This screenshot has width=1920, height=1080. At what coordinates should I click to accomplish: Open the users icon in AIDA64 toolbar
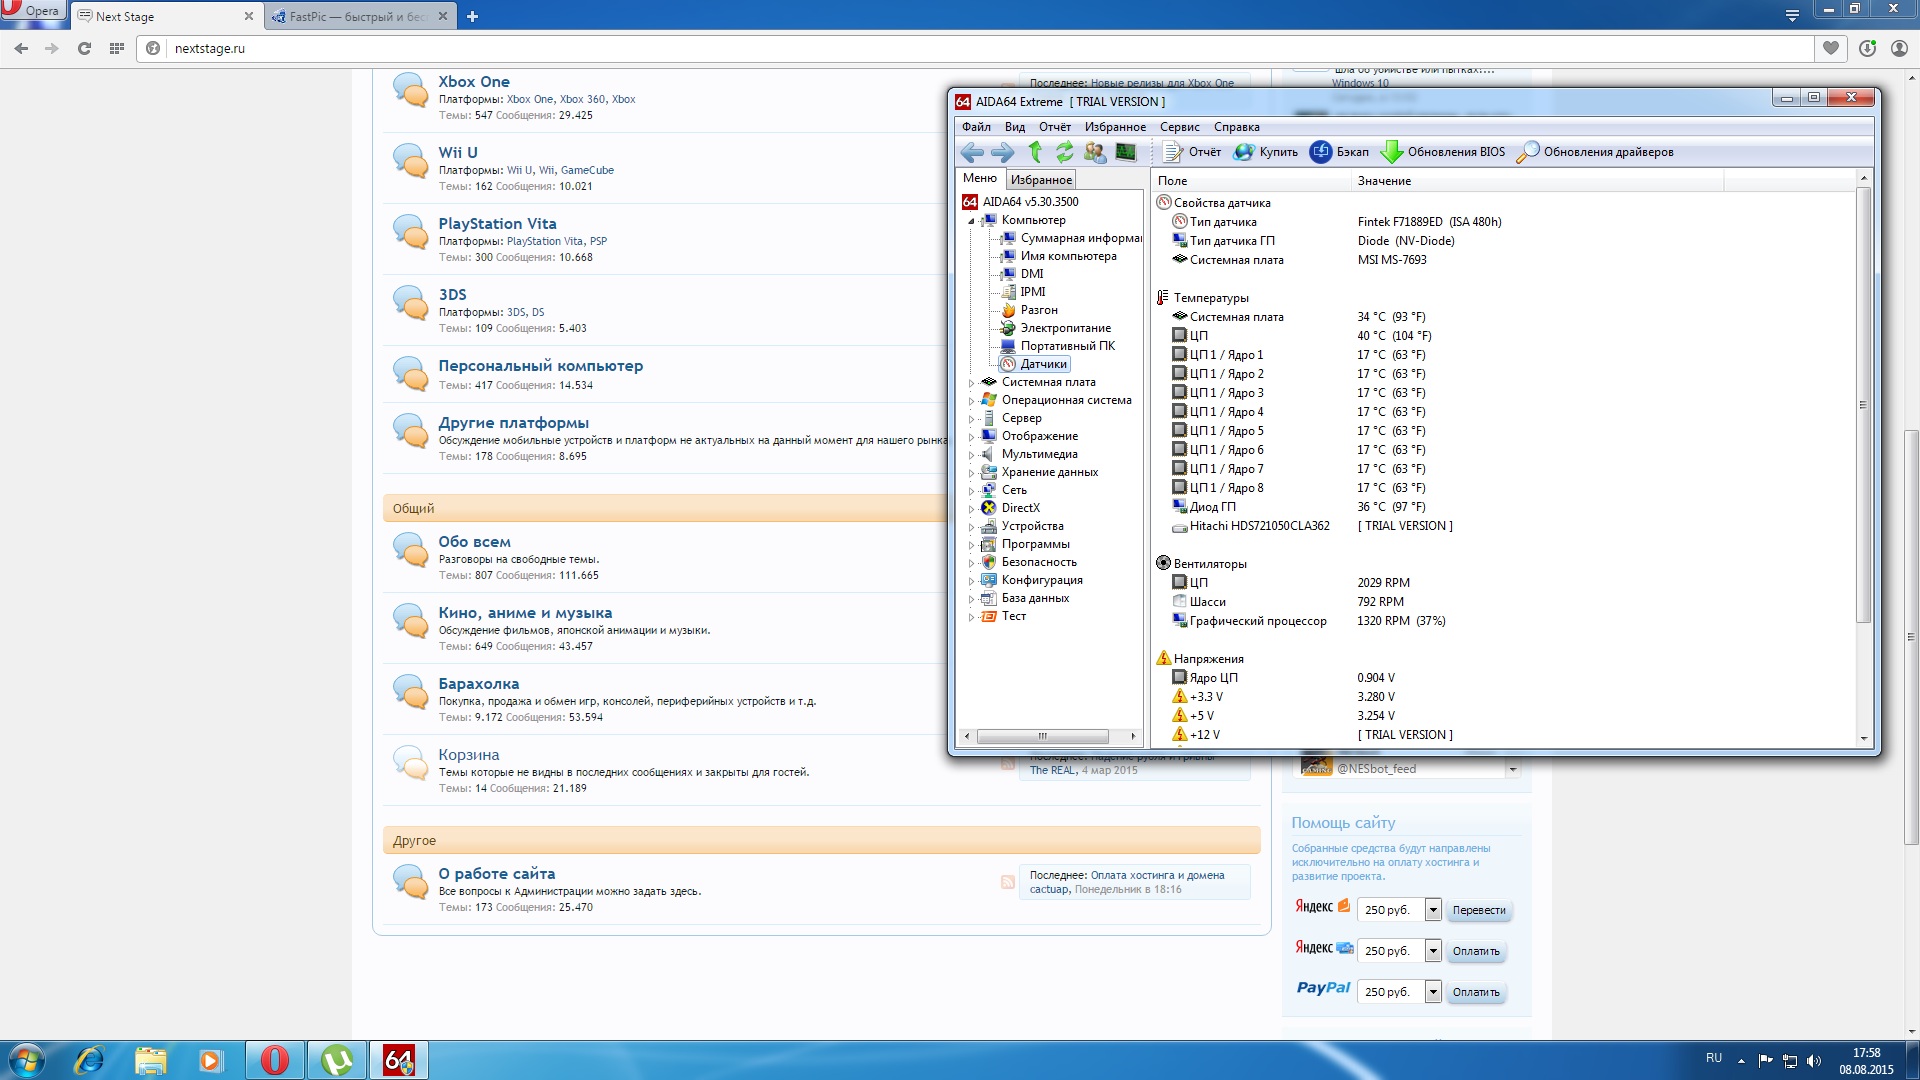coord(1095,152)
